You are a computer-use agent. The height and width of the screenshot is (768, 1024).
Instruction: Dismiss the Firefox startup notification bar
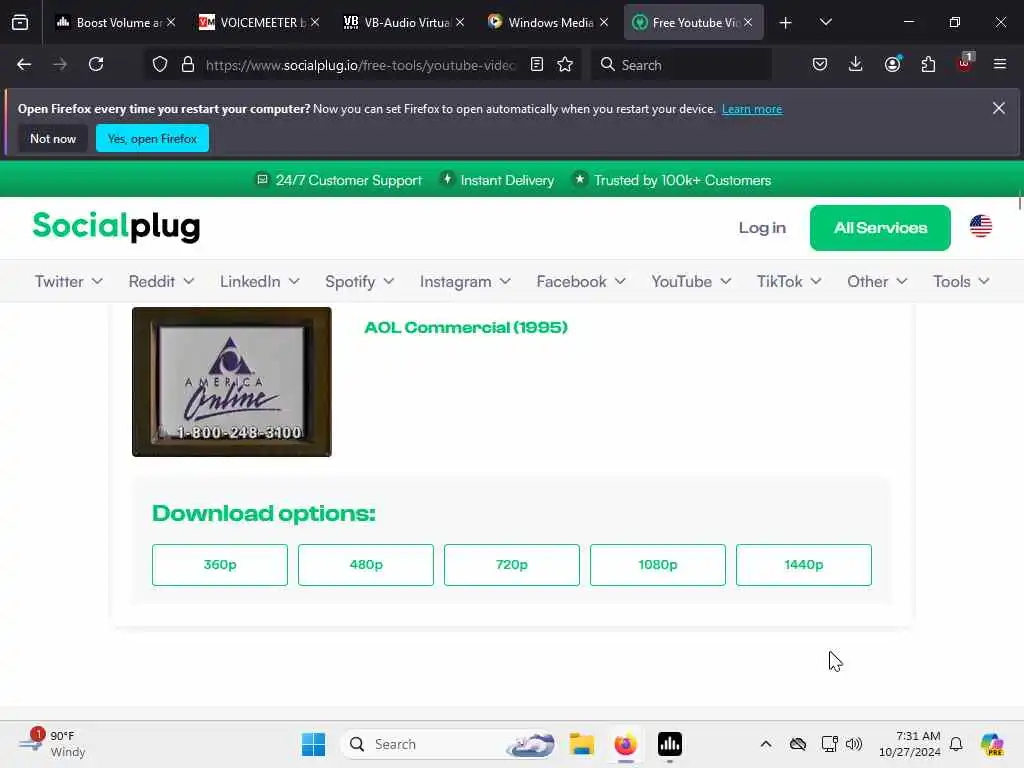(999, 108)
